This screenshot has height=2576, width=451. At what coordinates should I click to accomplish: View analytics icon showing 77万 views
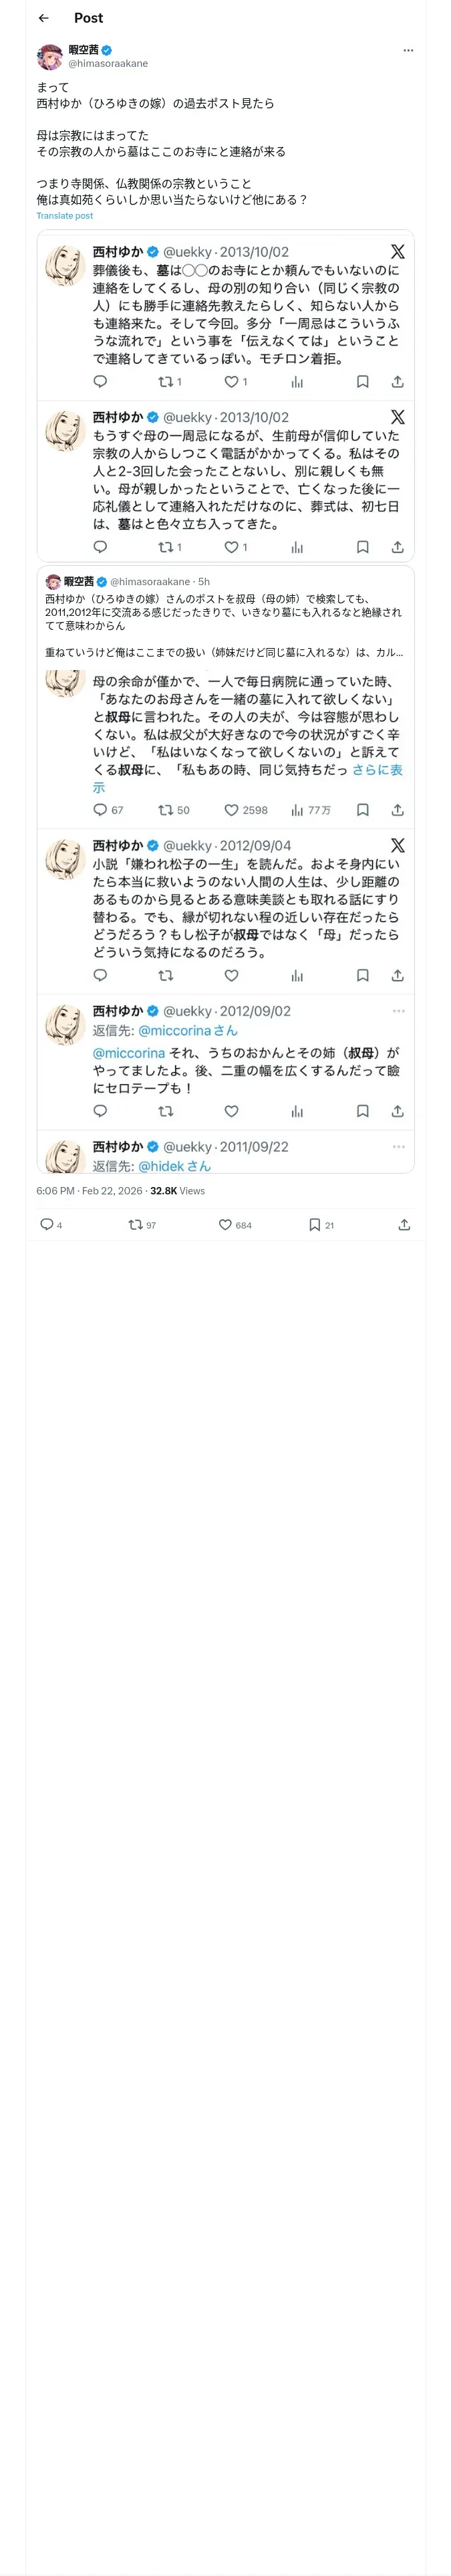coord(297,810)
